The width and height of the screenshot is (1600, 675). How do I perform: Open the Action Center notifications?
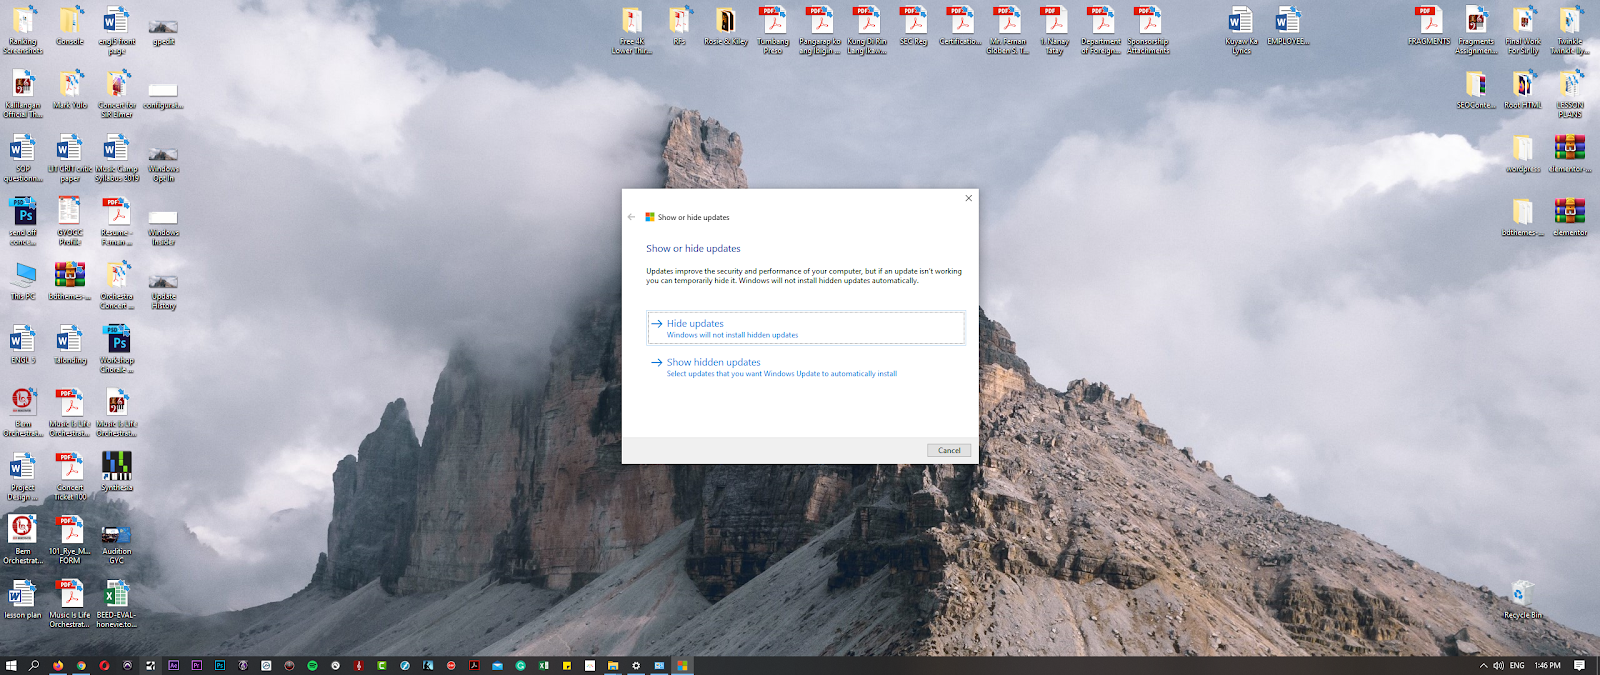point(1580,665)
